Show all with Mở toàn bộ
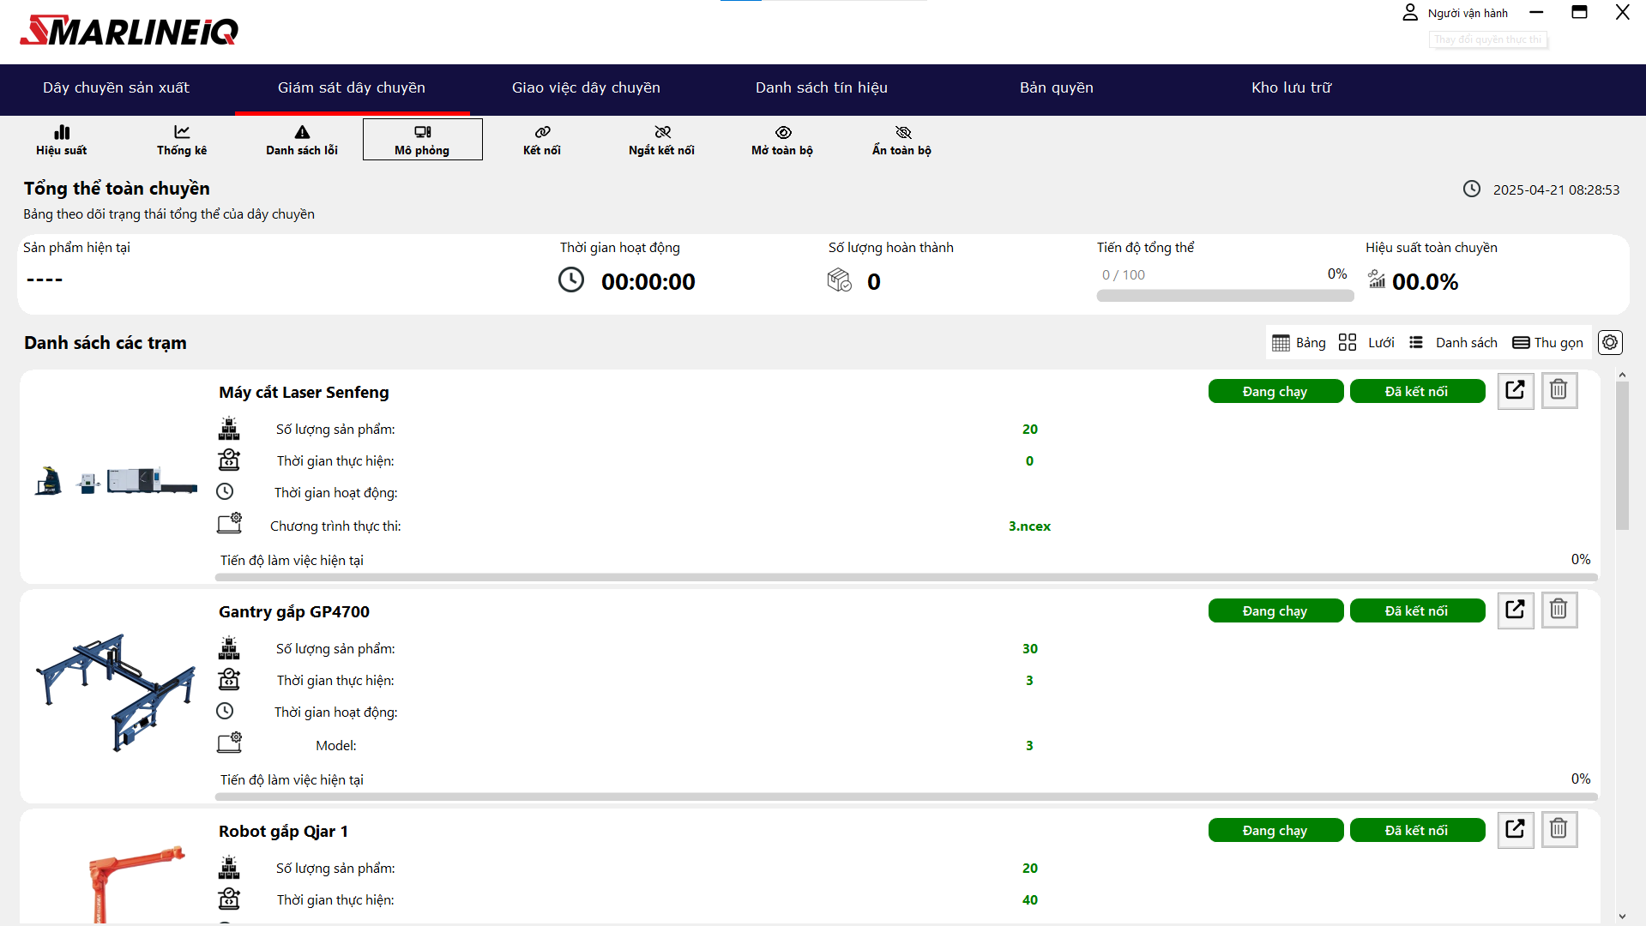The image size is (1646, 926). (782, 140)
